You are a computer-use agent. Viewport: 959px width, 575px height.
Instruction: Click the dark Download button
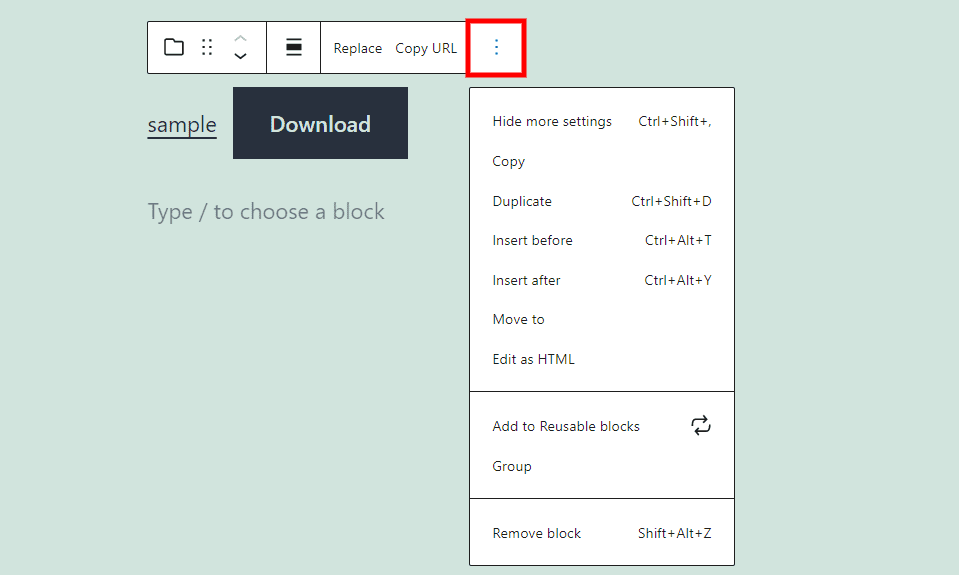320,123
